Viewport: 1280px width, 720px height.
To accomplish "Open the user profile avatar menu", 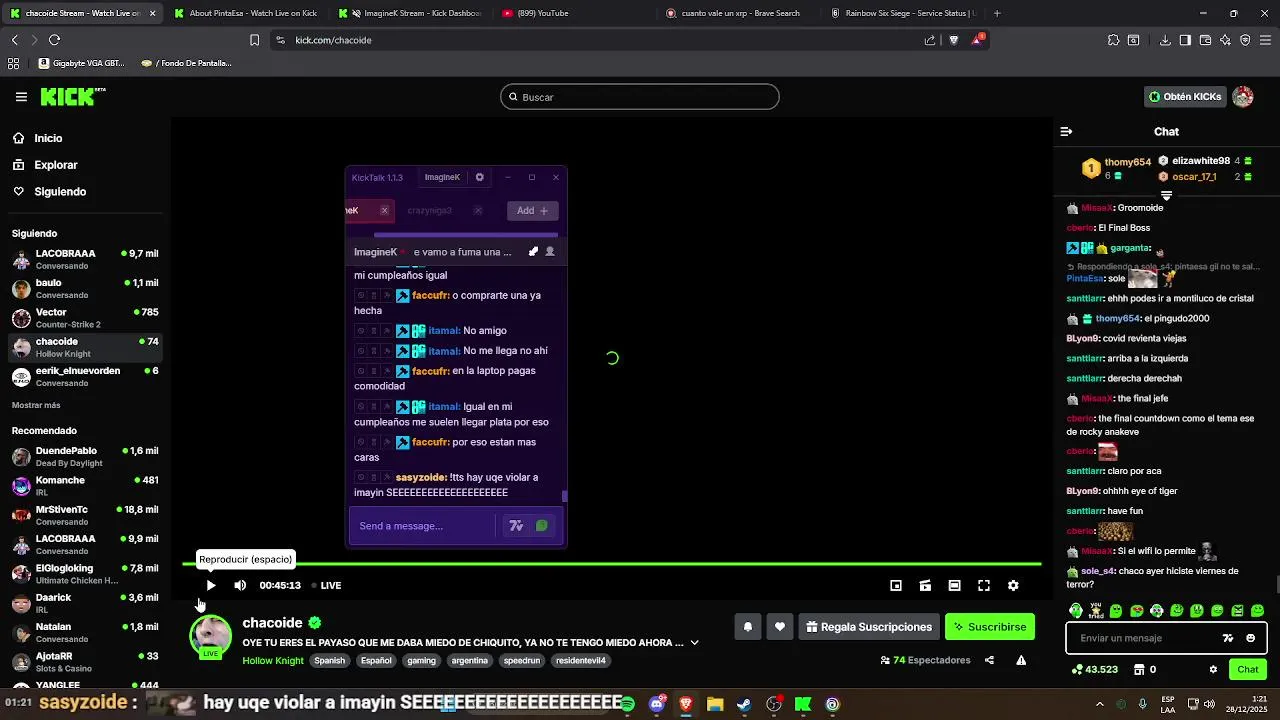I will pyautogui.click(x=1243, y=97).
